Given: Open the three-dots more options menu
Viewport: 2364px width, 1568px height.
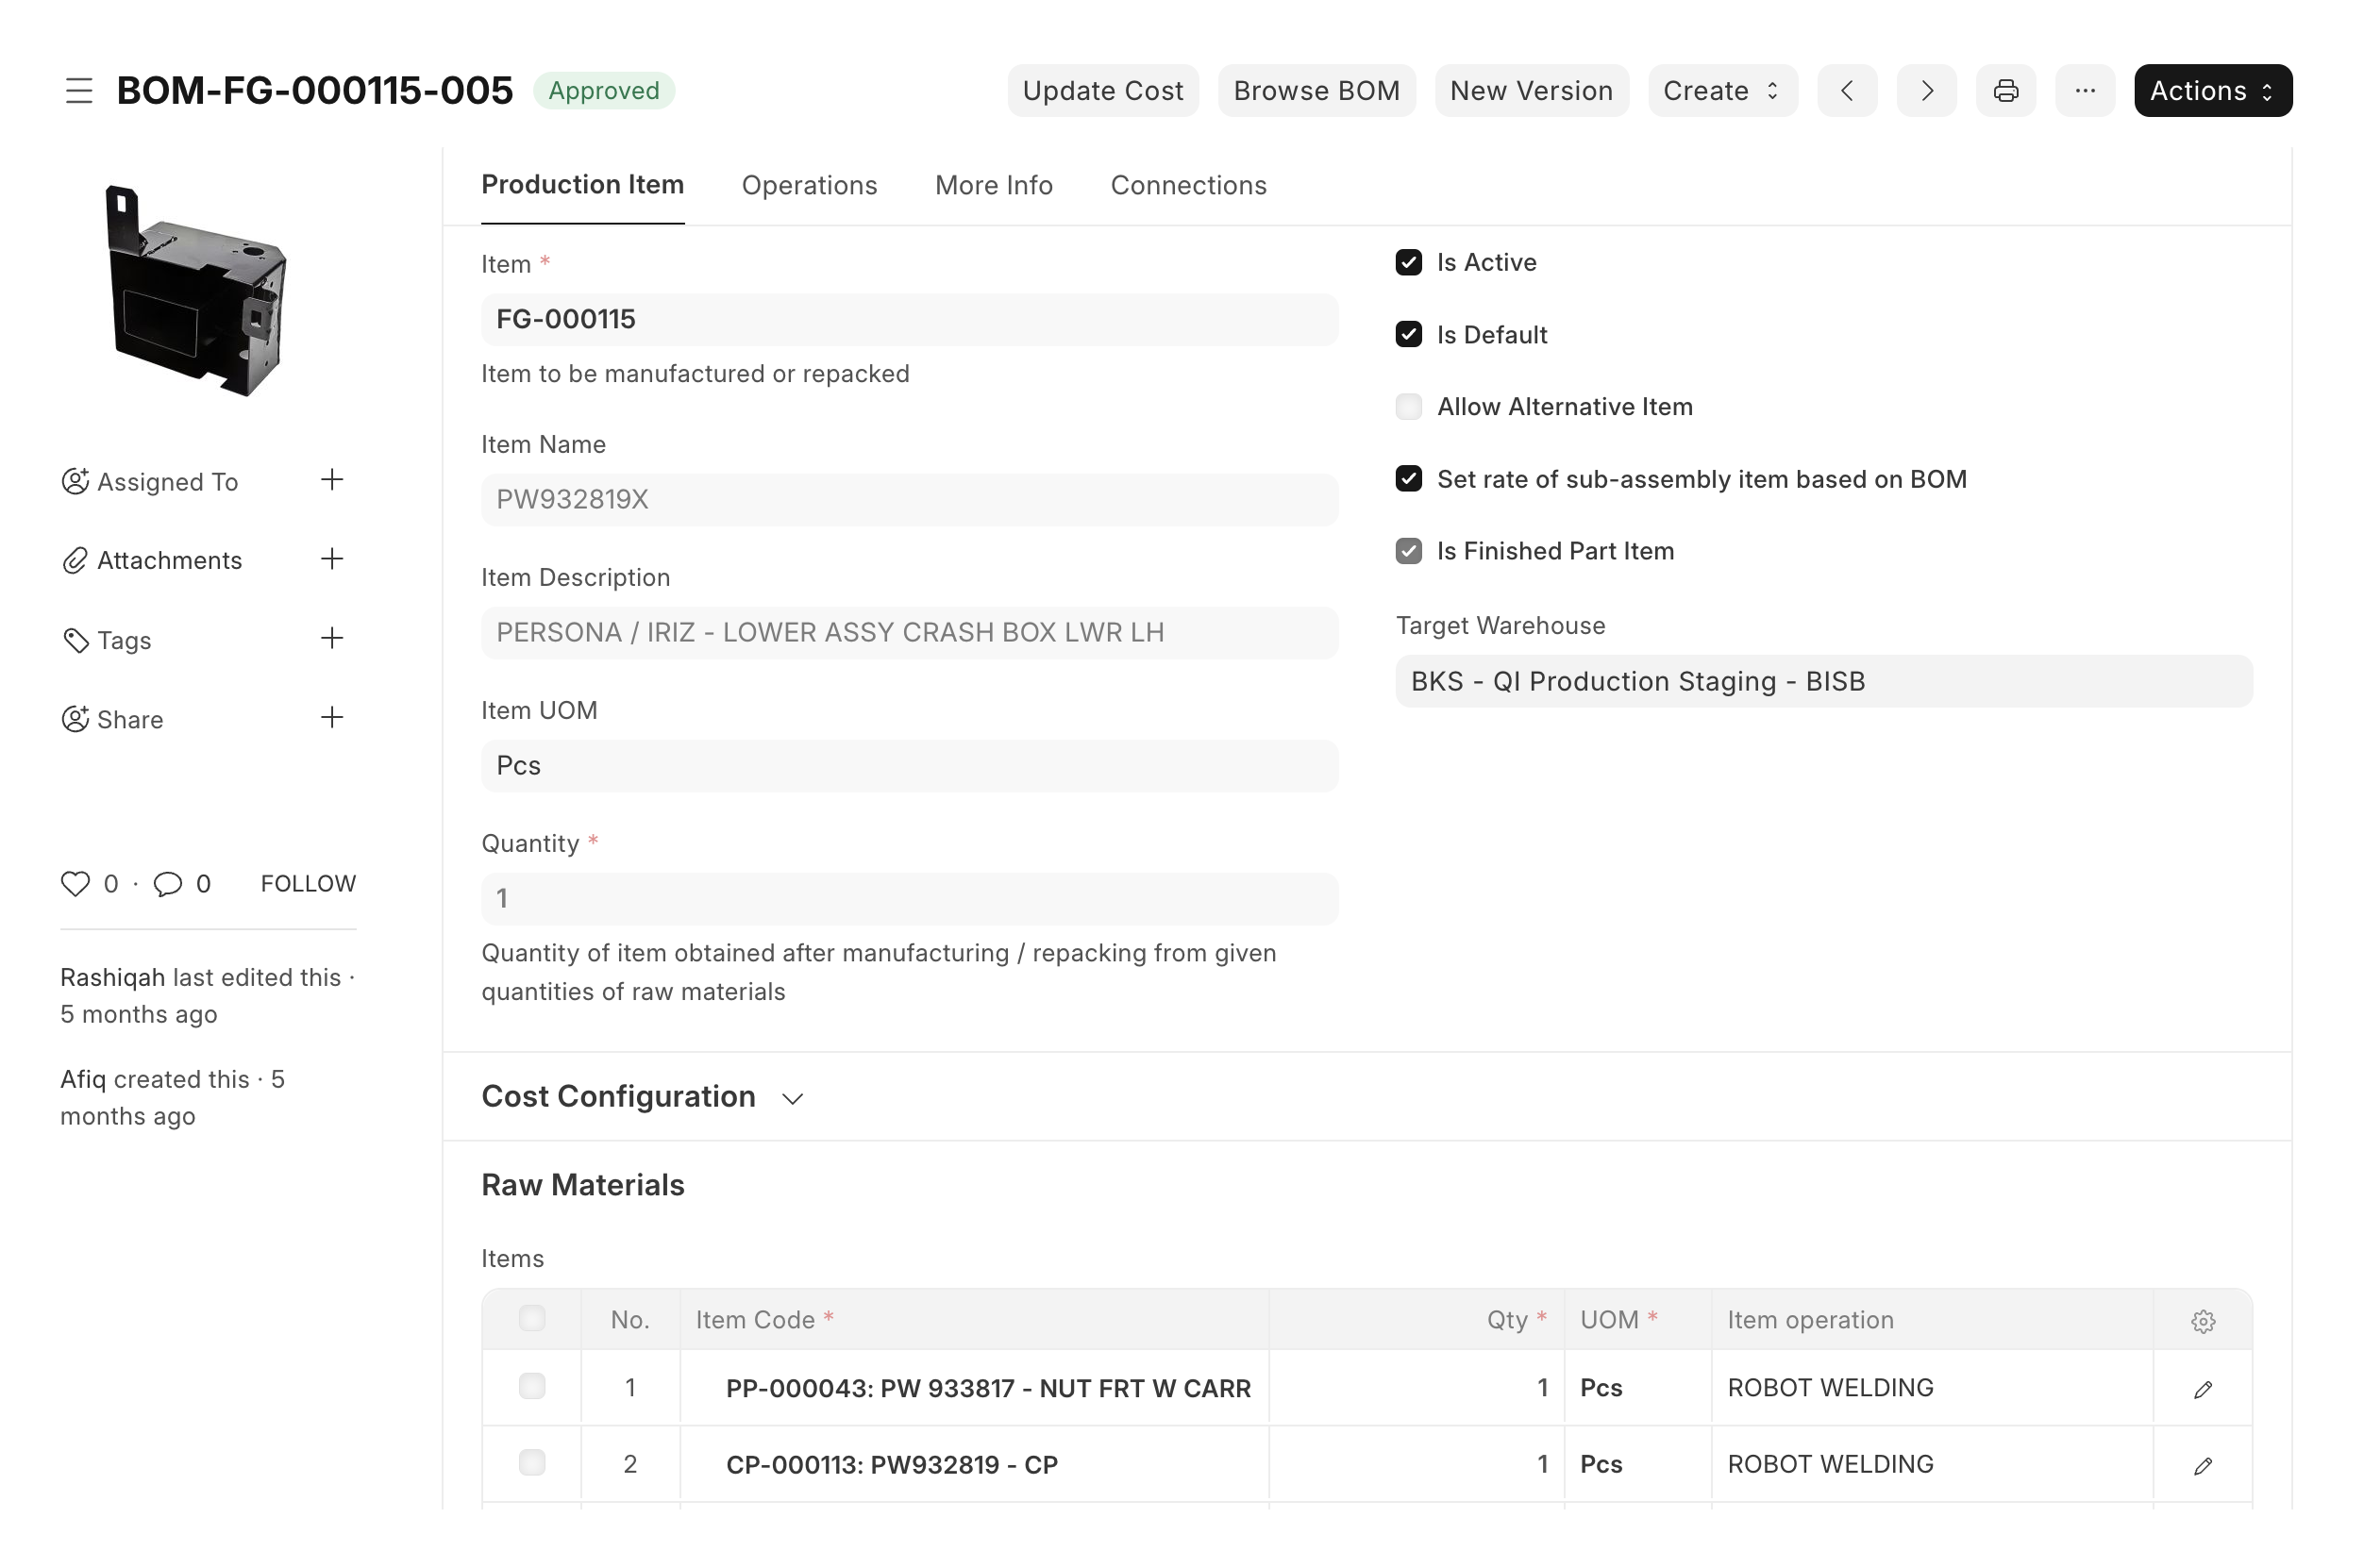Looking at the screenshot, I should [2084, 91].
